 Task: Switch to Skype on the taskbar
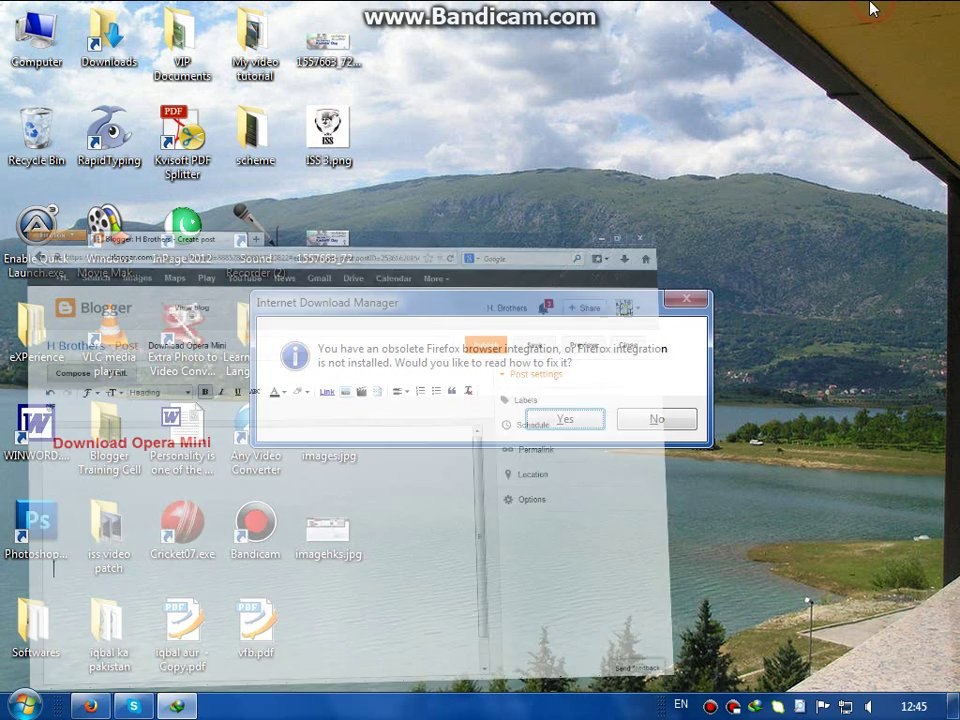133,707
